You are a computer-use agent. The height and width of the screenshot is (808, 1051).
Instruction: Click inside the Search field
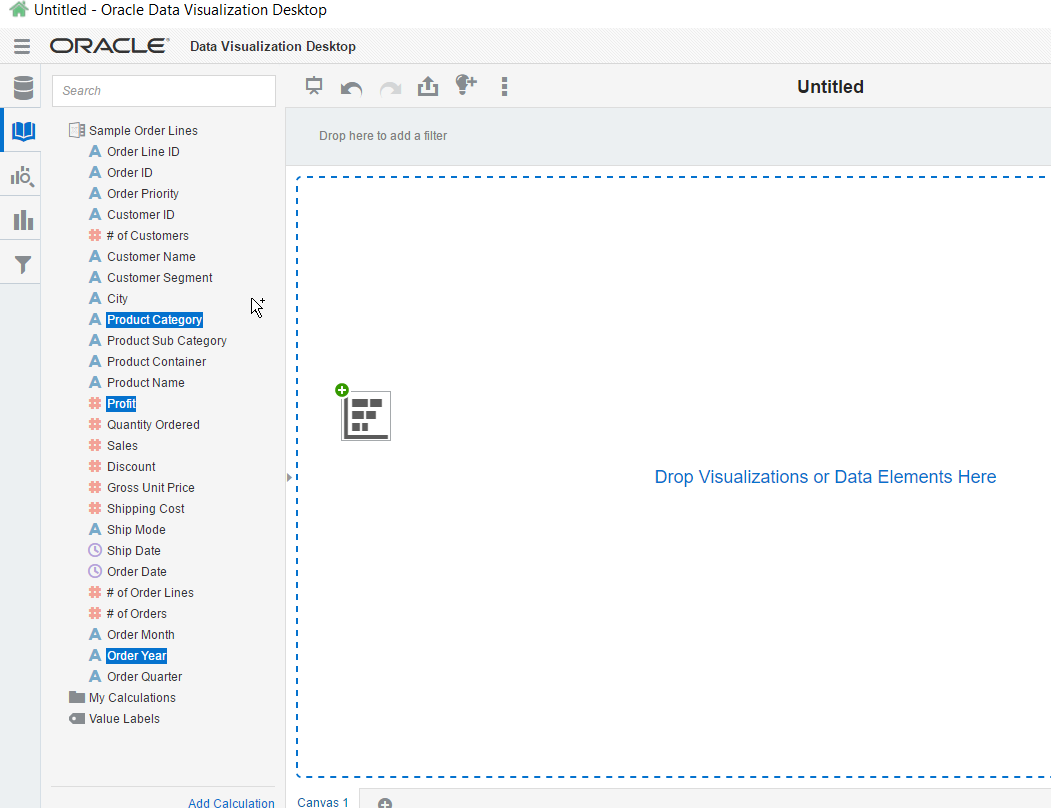tap(163, 90)
